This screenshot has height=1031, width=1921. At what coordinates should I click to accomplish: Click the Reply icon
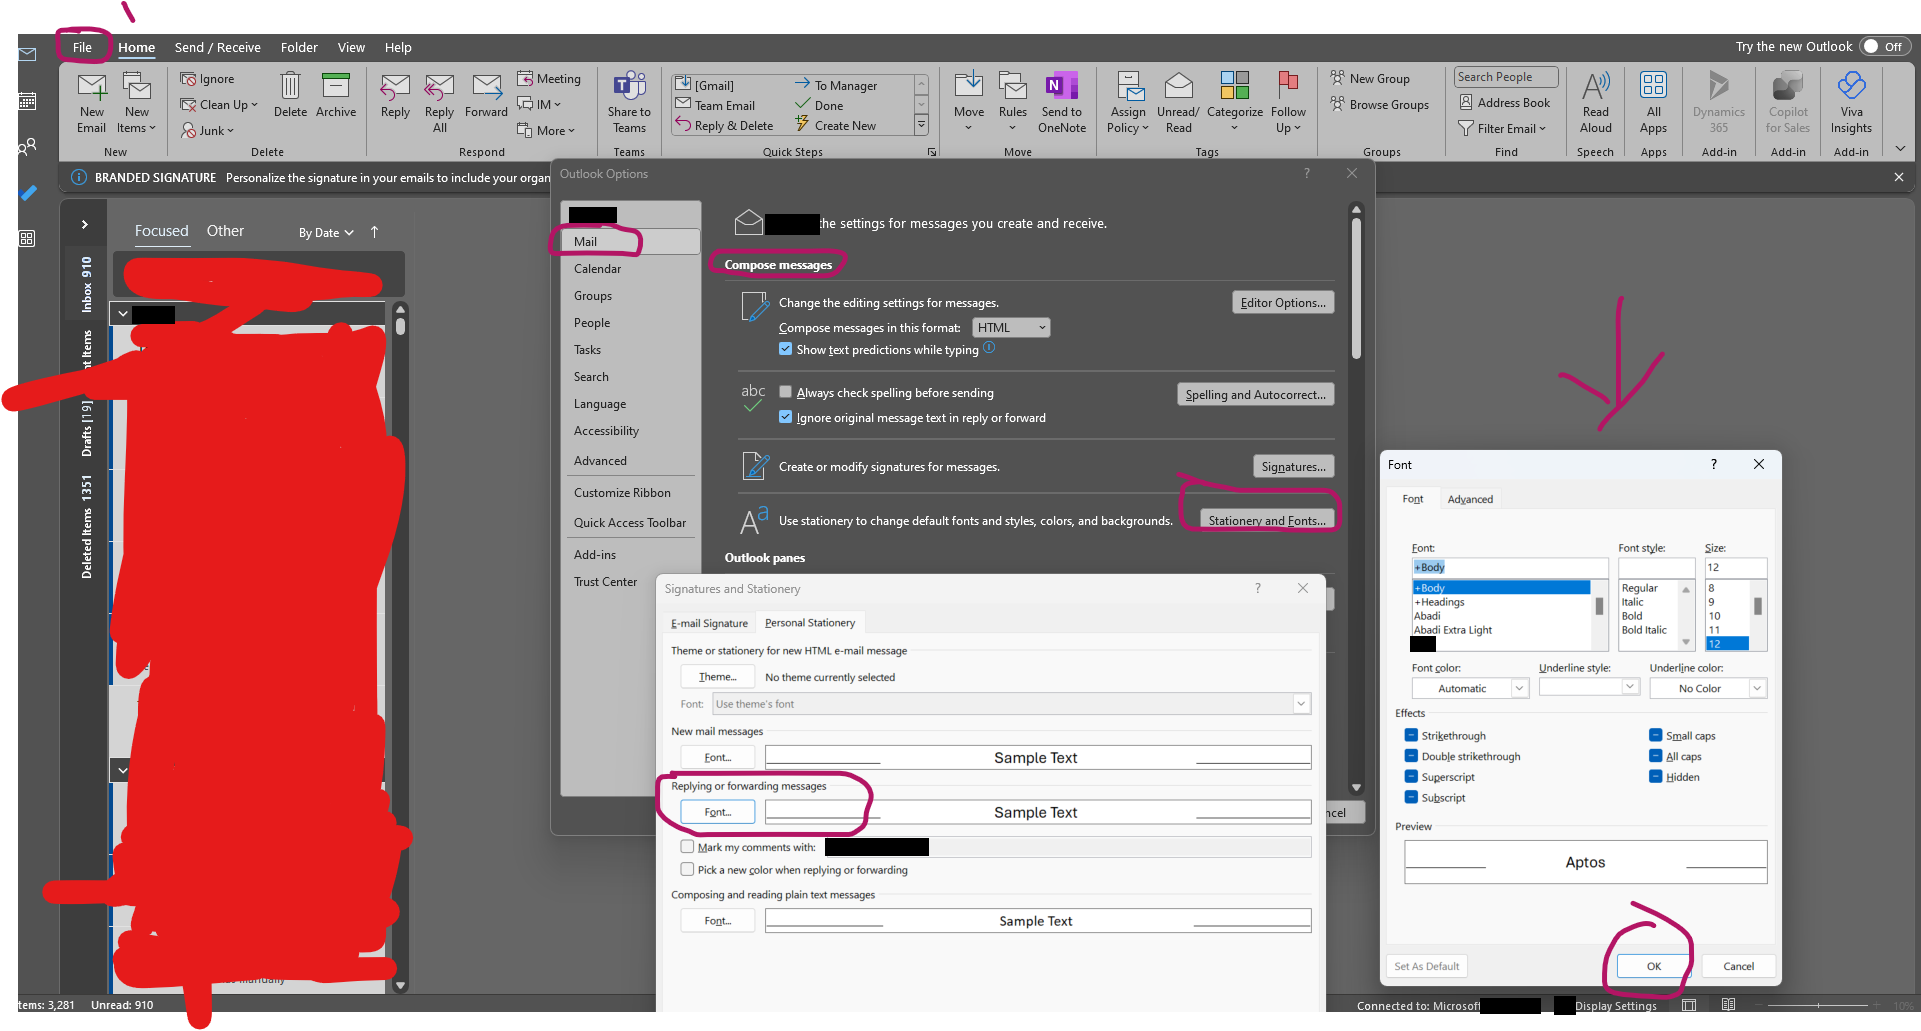pyautogui.click(x=395, y=88)
